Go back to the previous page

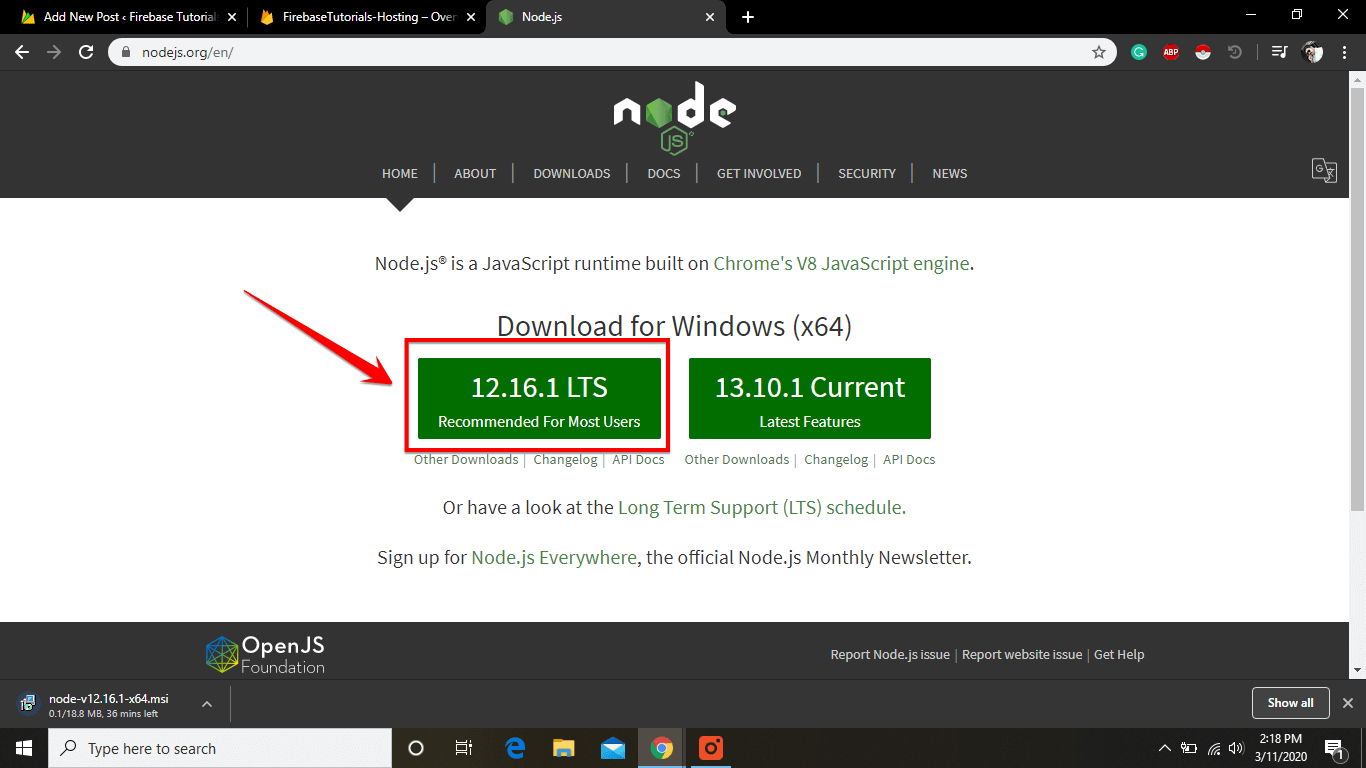pyautogui.click(x=22, y=52)
